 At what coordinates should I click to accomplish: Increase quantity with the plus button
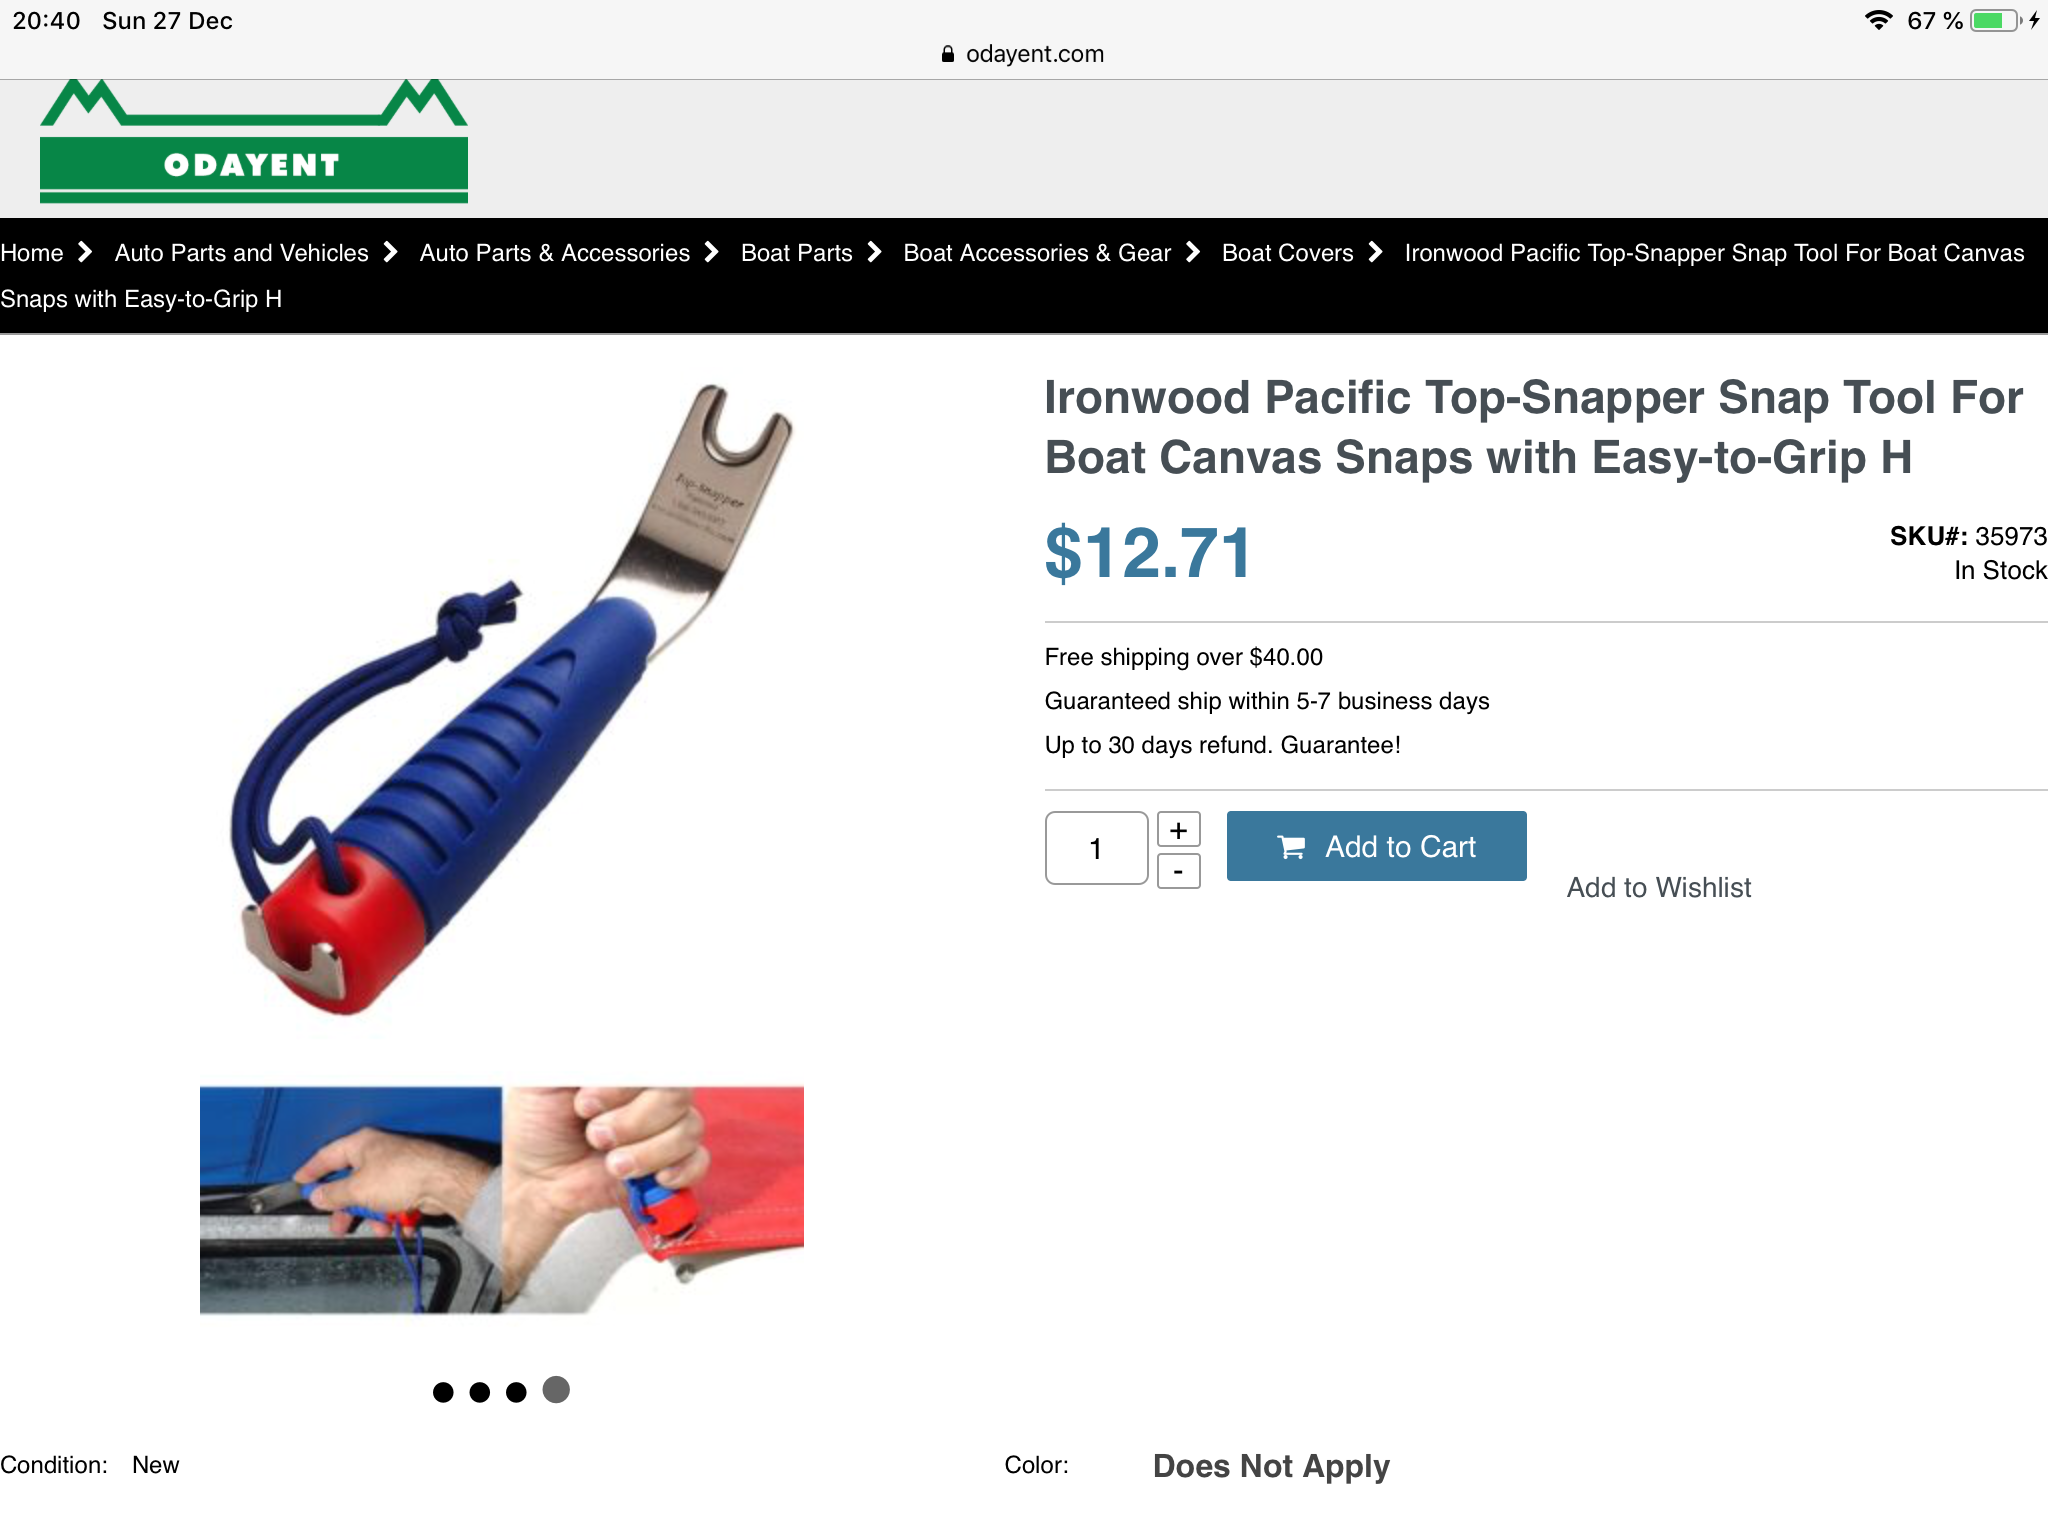point(1179,829)
